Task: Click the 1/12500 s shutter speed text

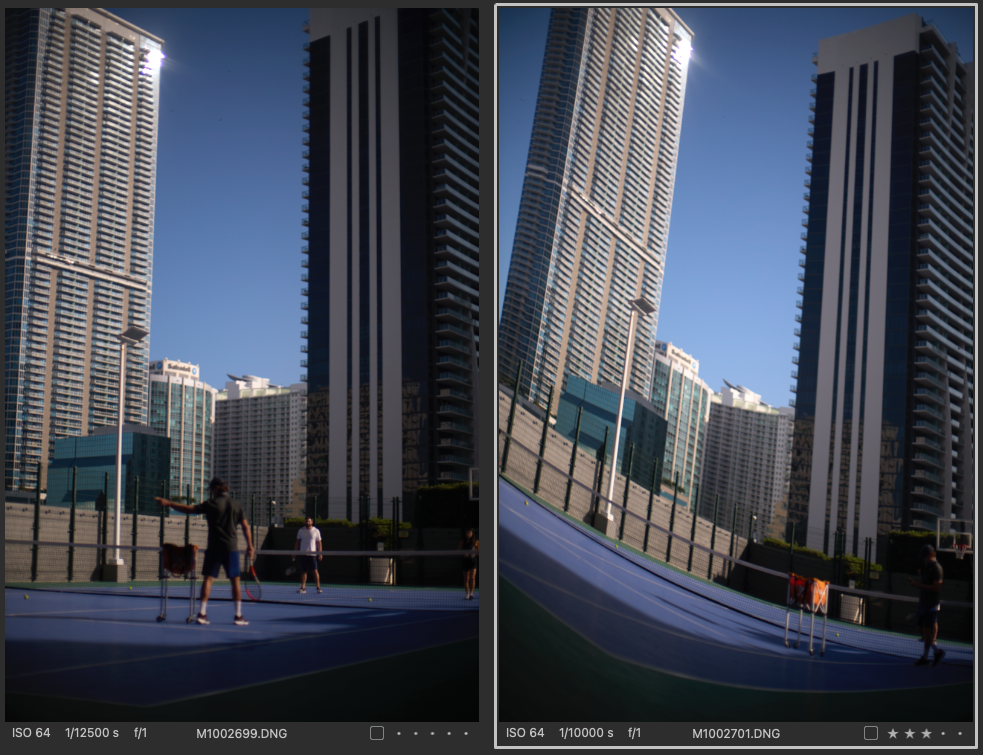Action: 92,733
